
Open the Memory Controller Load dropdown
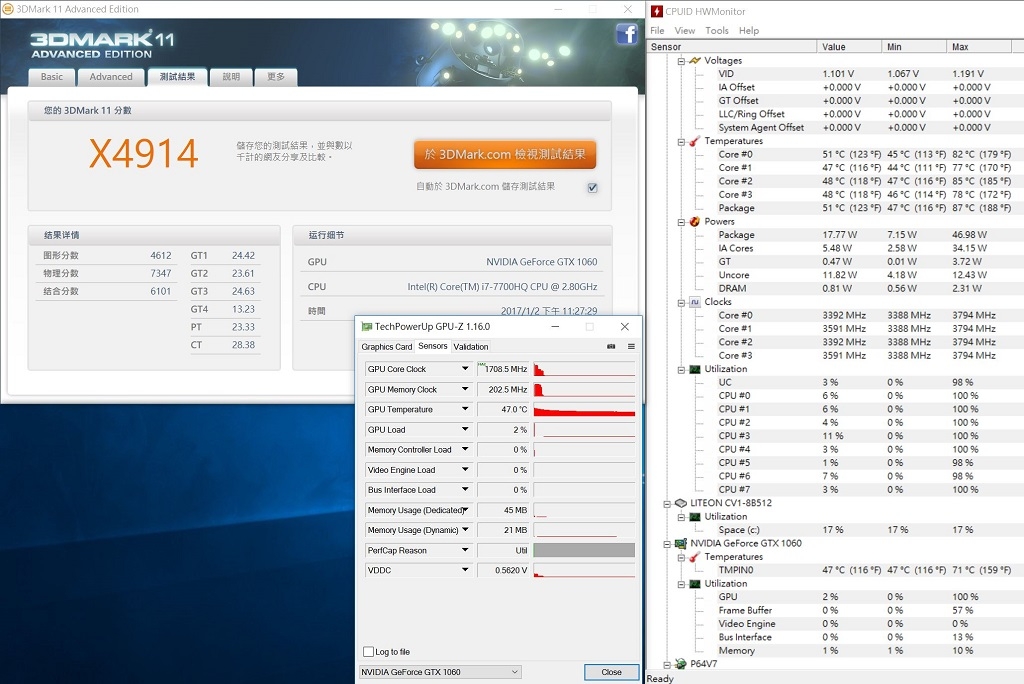(465, 449)
